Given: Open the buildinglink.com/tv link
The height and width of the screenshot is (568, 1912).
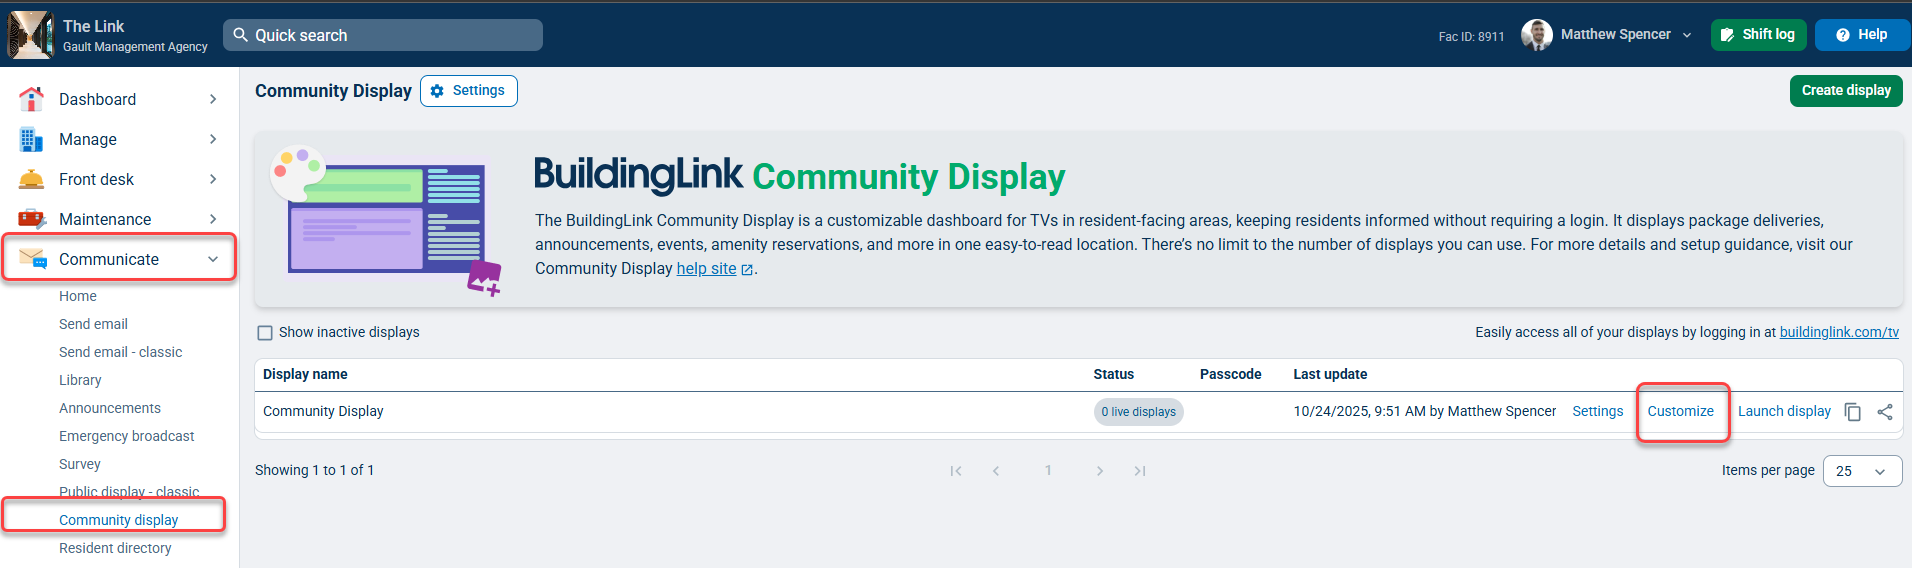Looking at the screenshot, I should [1839, 332].
